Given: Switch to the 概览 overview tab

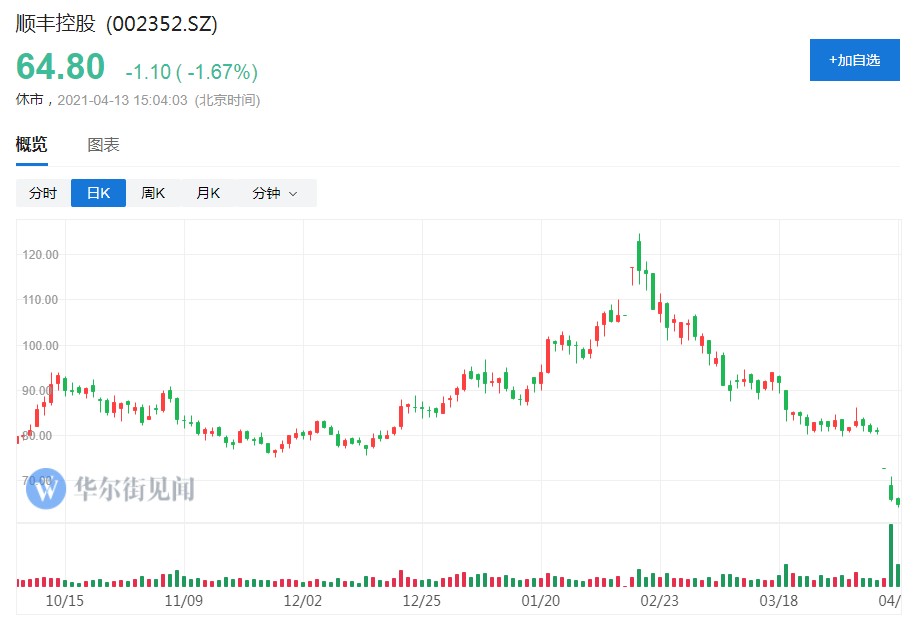Looking at the screenshot, I should [x=31, y=145].
